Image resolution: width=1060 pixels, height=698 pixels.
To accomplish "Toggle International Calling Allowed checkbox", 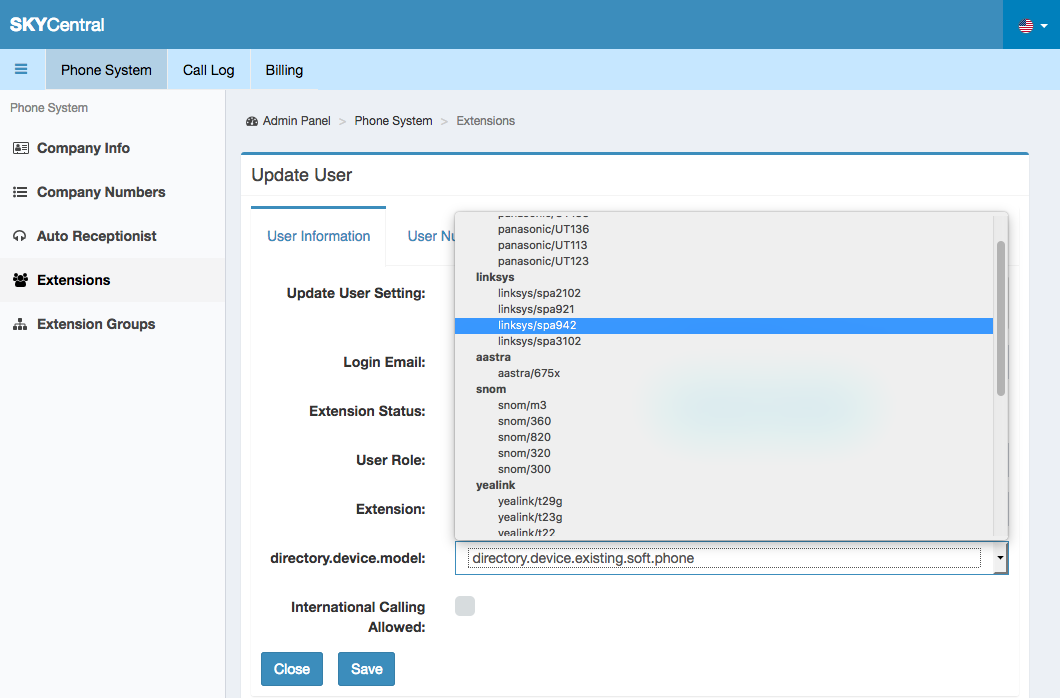I will 465,606.
